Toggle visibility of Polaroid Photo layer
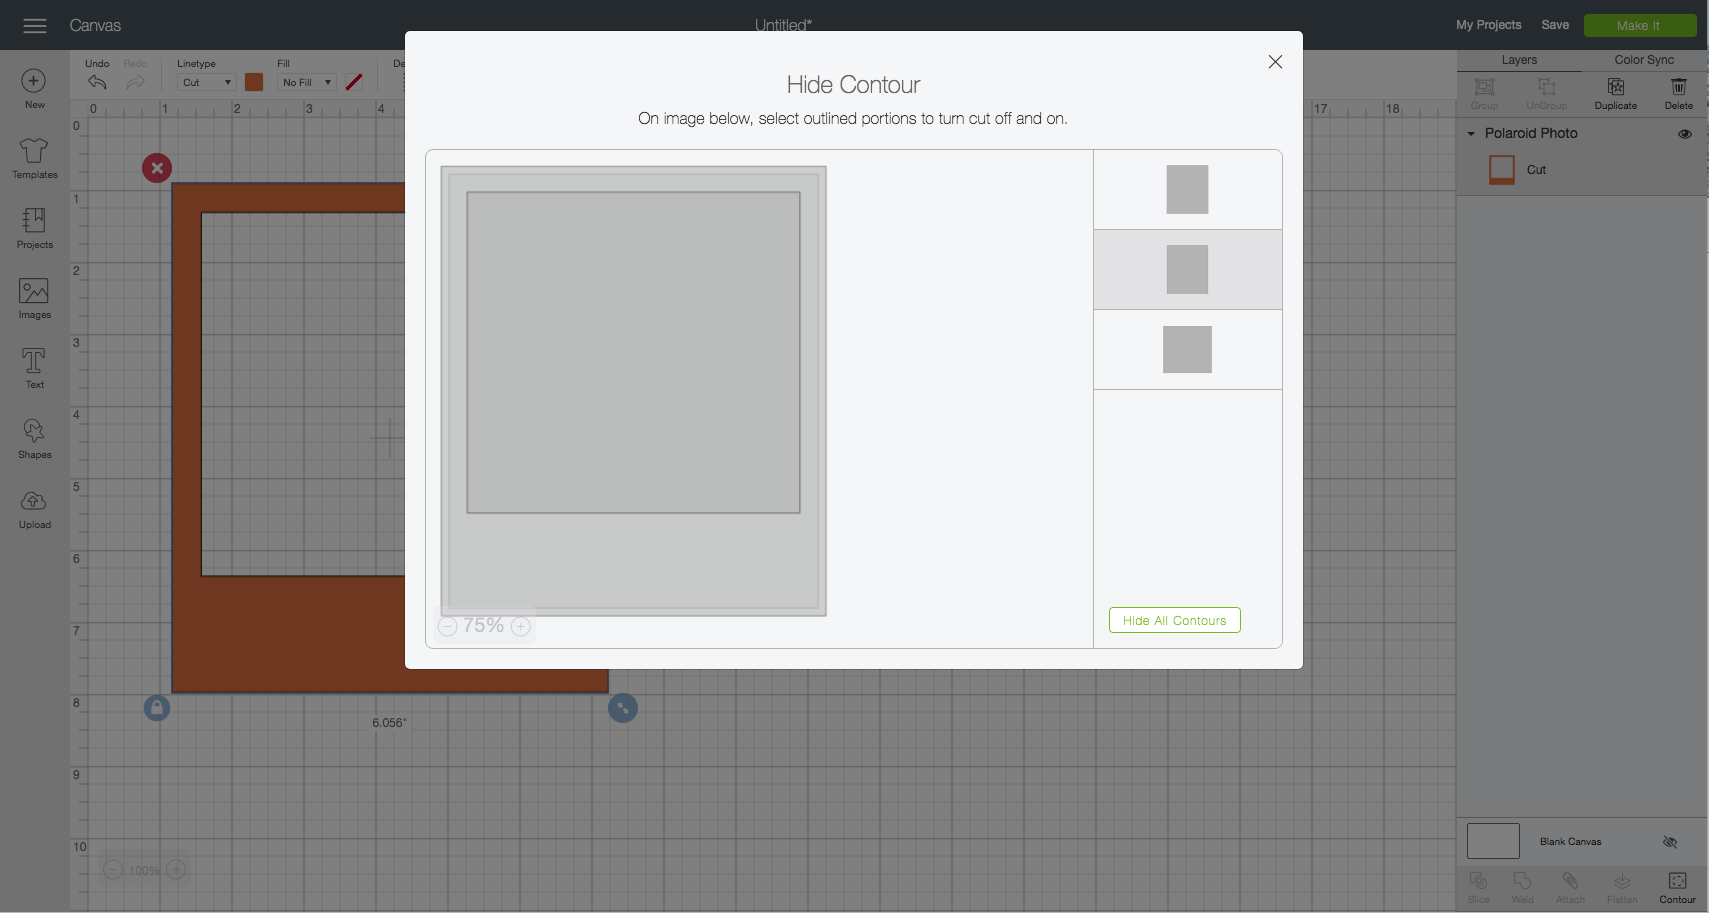 1684,134
